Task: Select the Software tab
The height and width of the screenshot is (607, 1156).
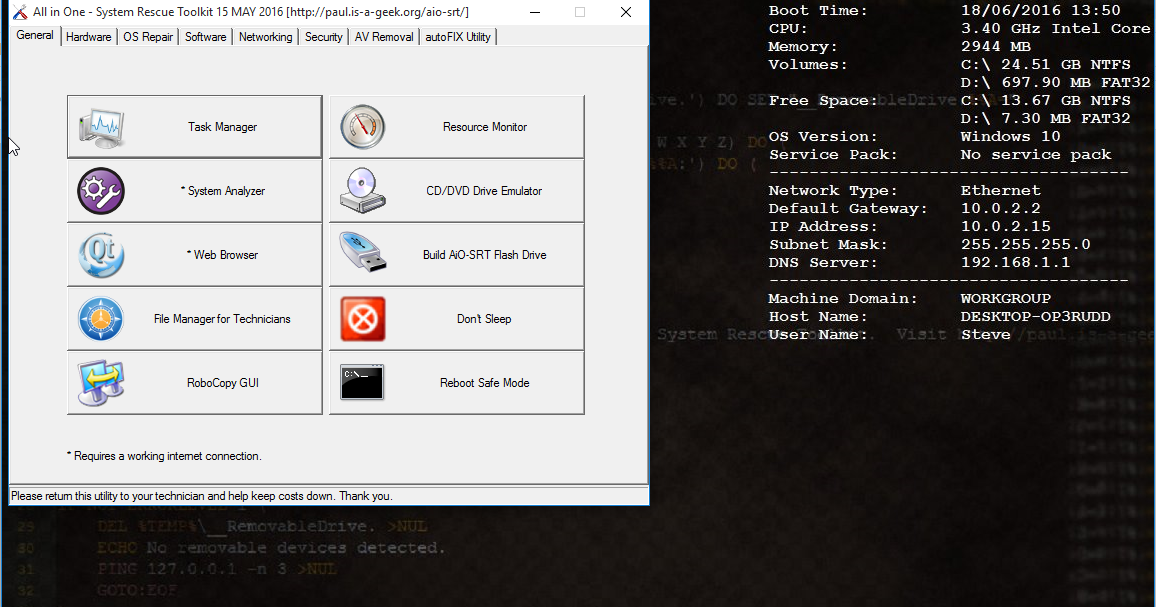Action: 205,36
